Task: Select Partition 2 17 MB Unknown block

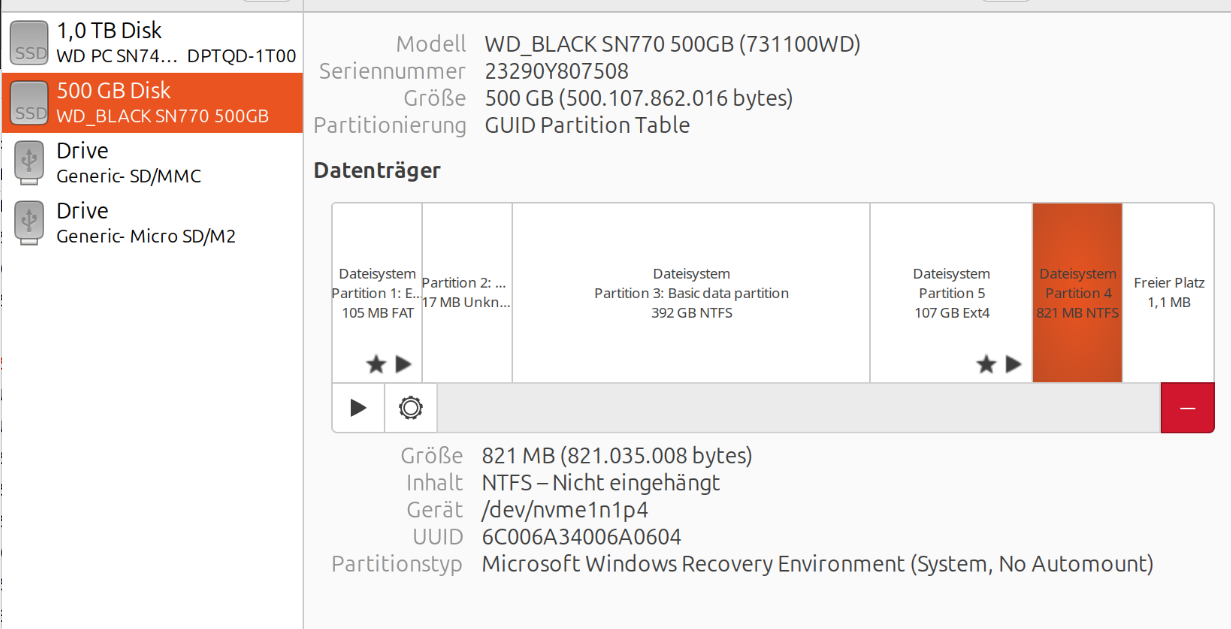Action: (467, 293)
